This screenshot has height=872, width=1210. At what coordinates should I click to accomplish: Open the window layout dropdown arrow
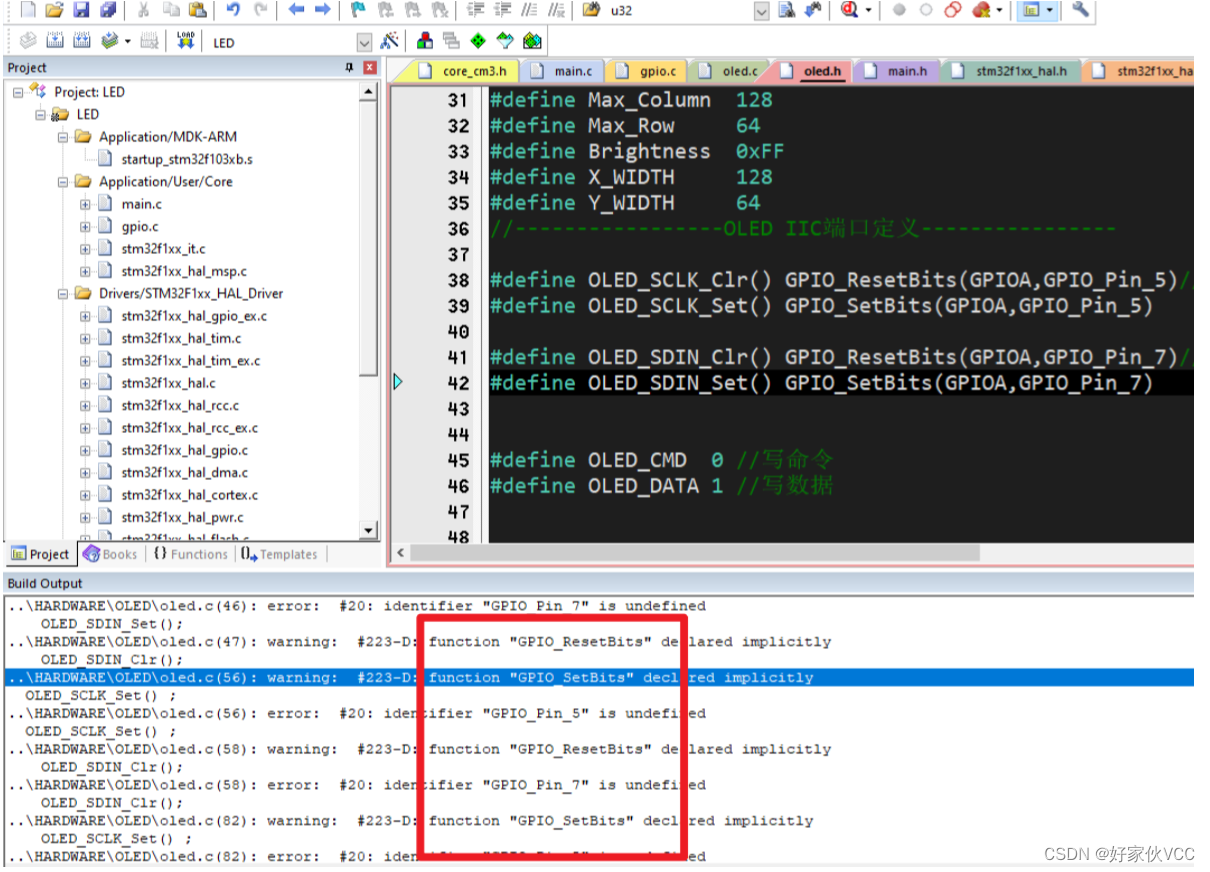pos(1050,10)
